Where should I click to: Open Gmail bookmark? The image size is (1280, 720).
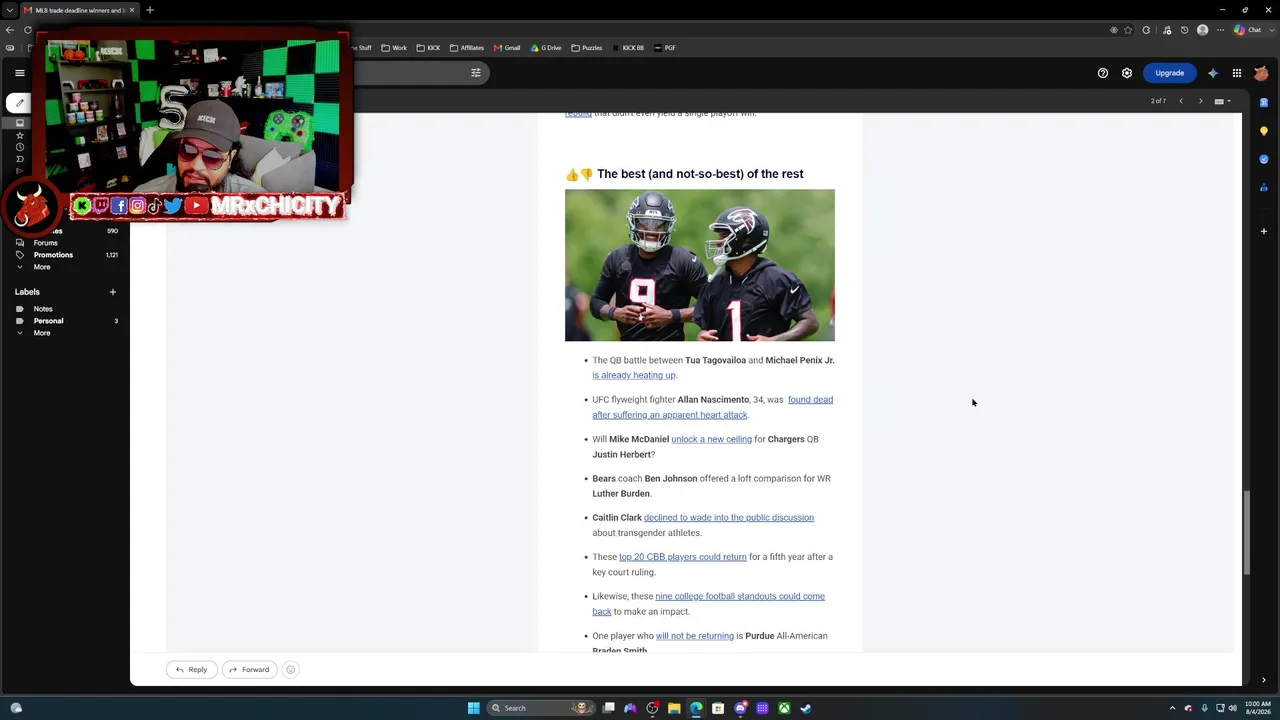pyautogui.click(x=507, y=48)
